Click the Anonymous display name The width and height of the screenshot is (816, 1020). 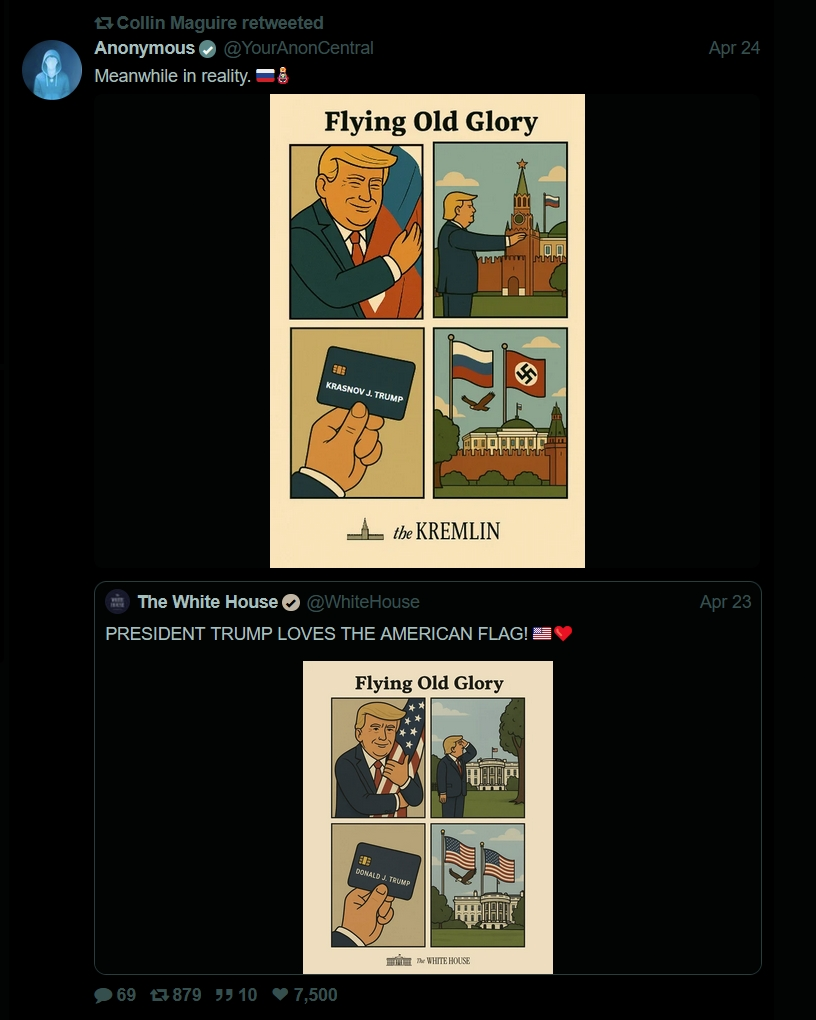(144, 48)
